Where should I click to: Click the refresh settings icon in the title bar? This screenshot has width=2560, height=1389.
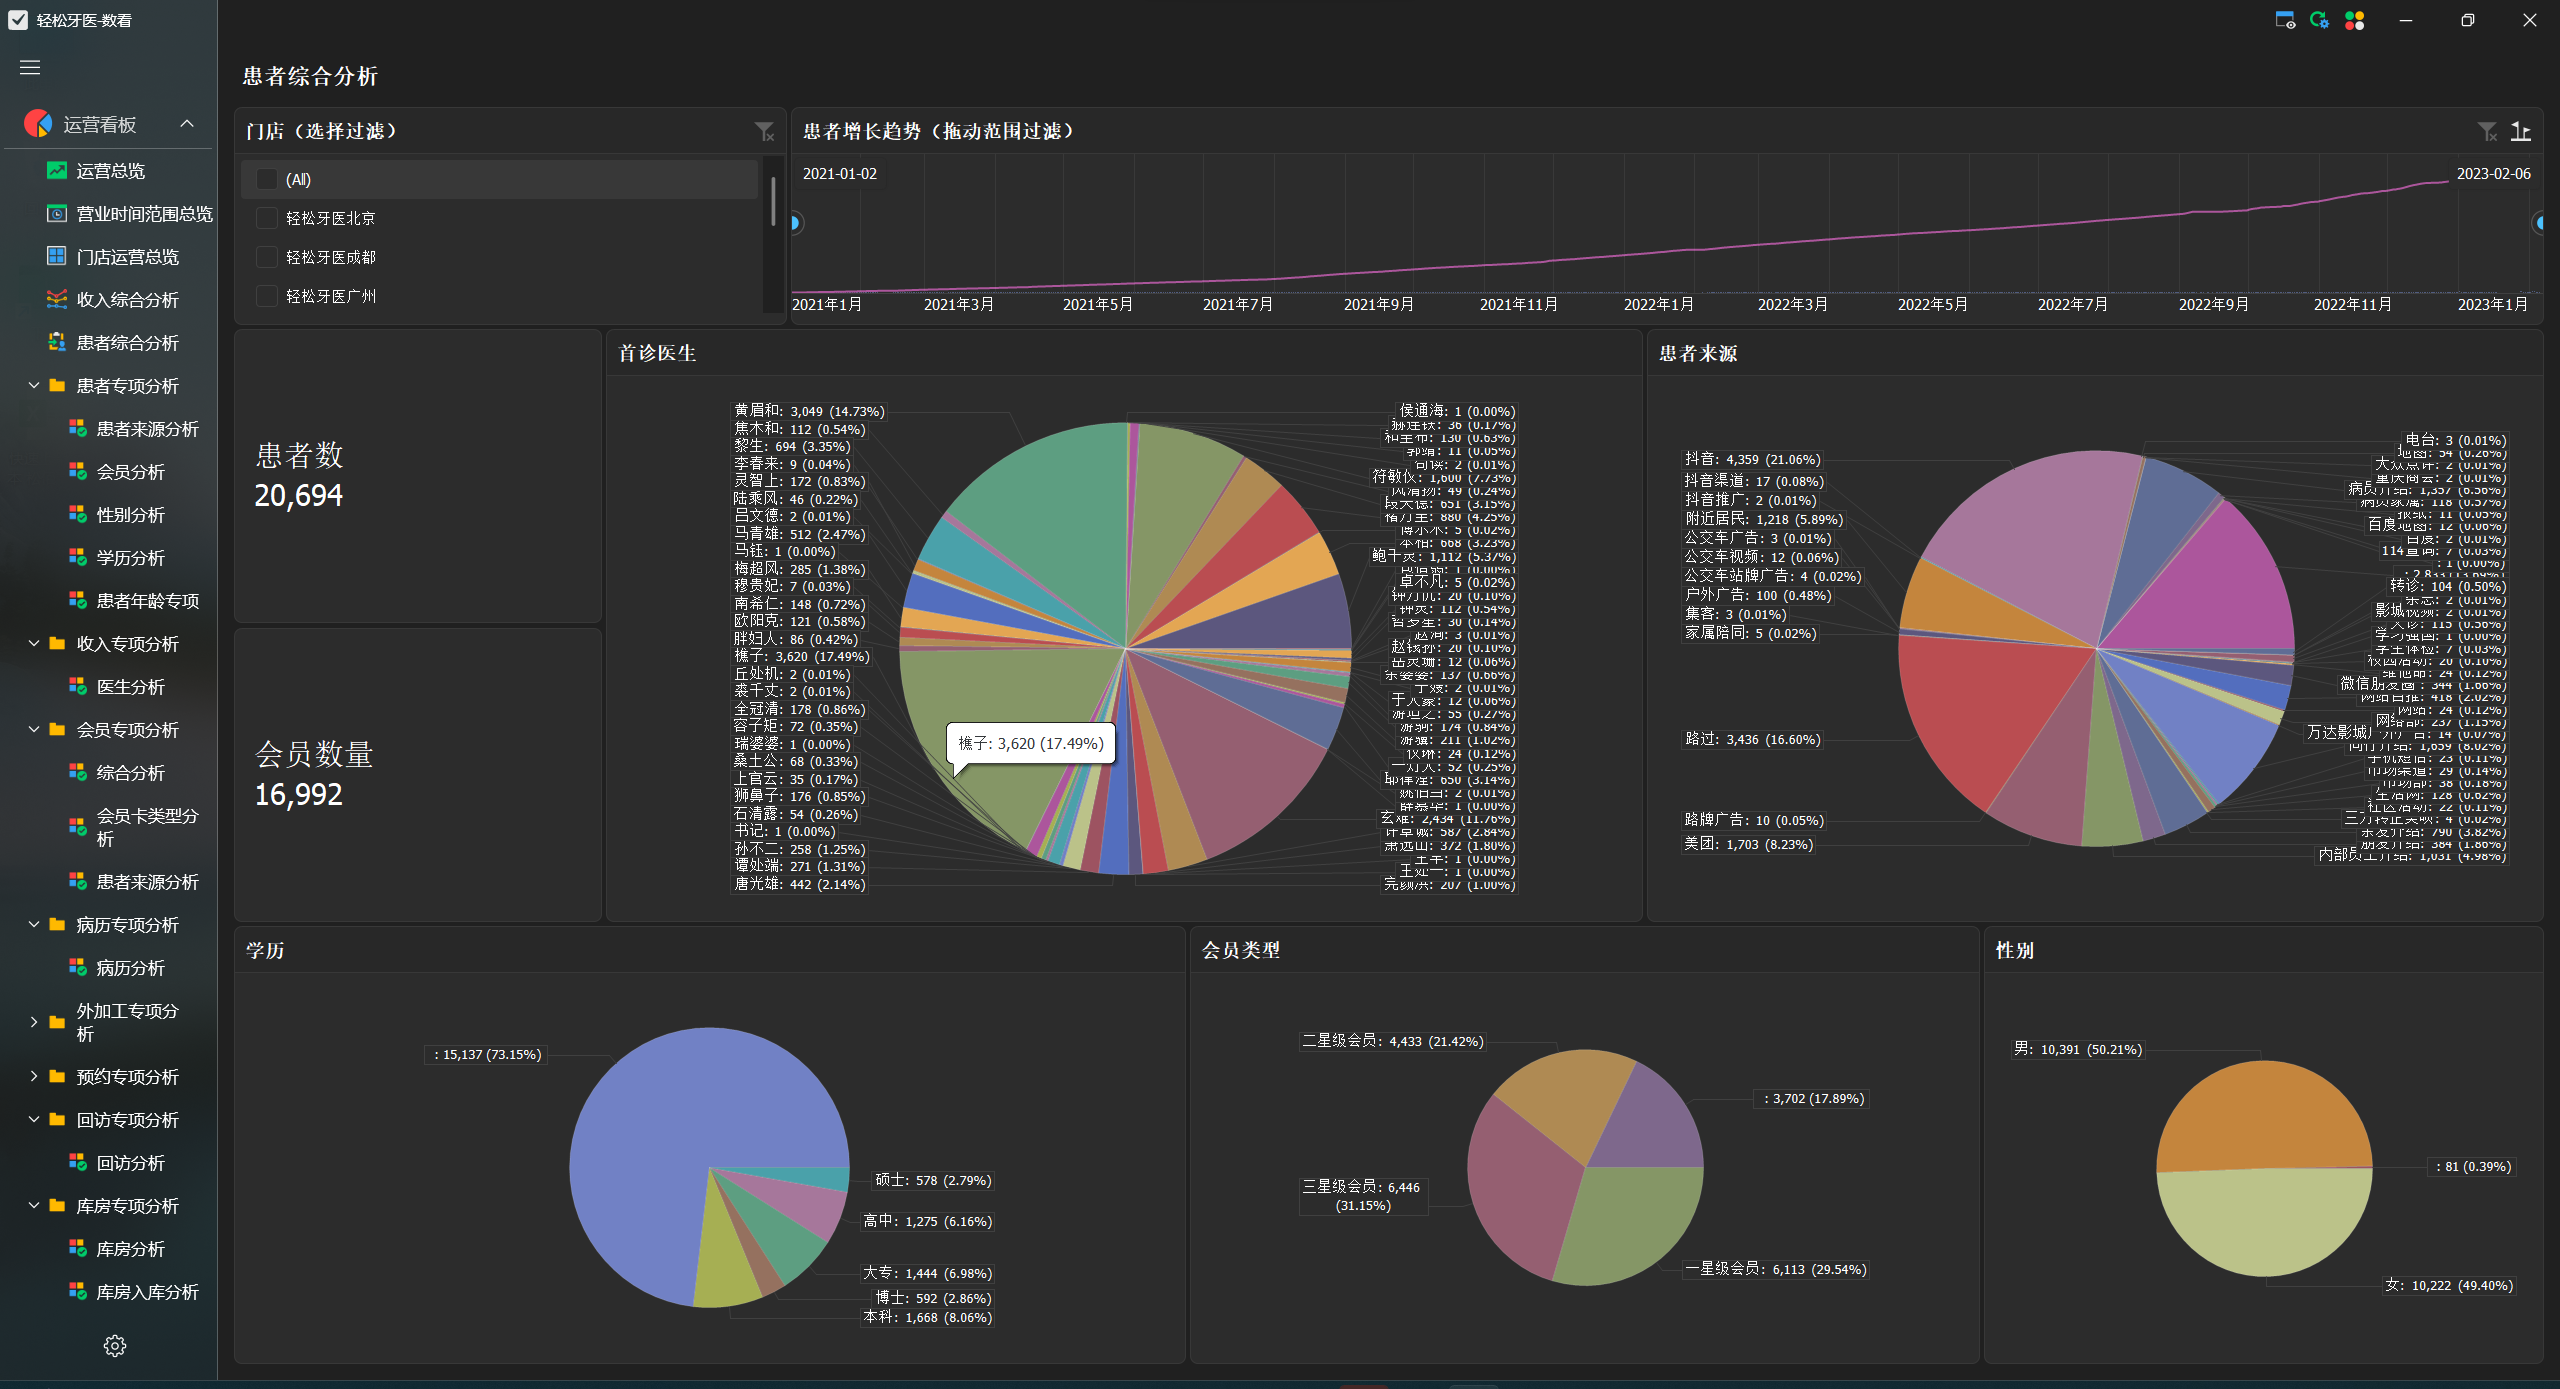click(x=2320, y=20)
